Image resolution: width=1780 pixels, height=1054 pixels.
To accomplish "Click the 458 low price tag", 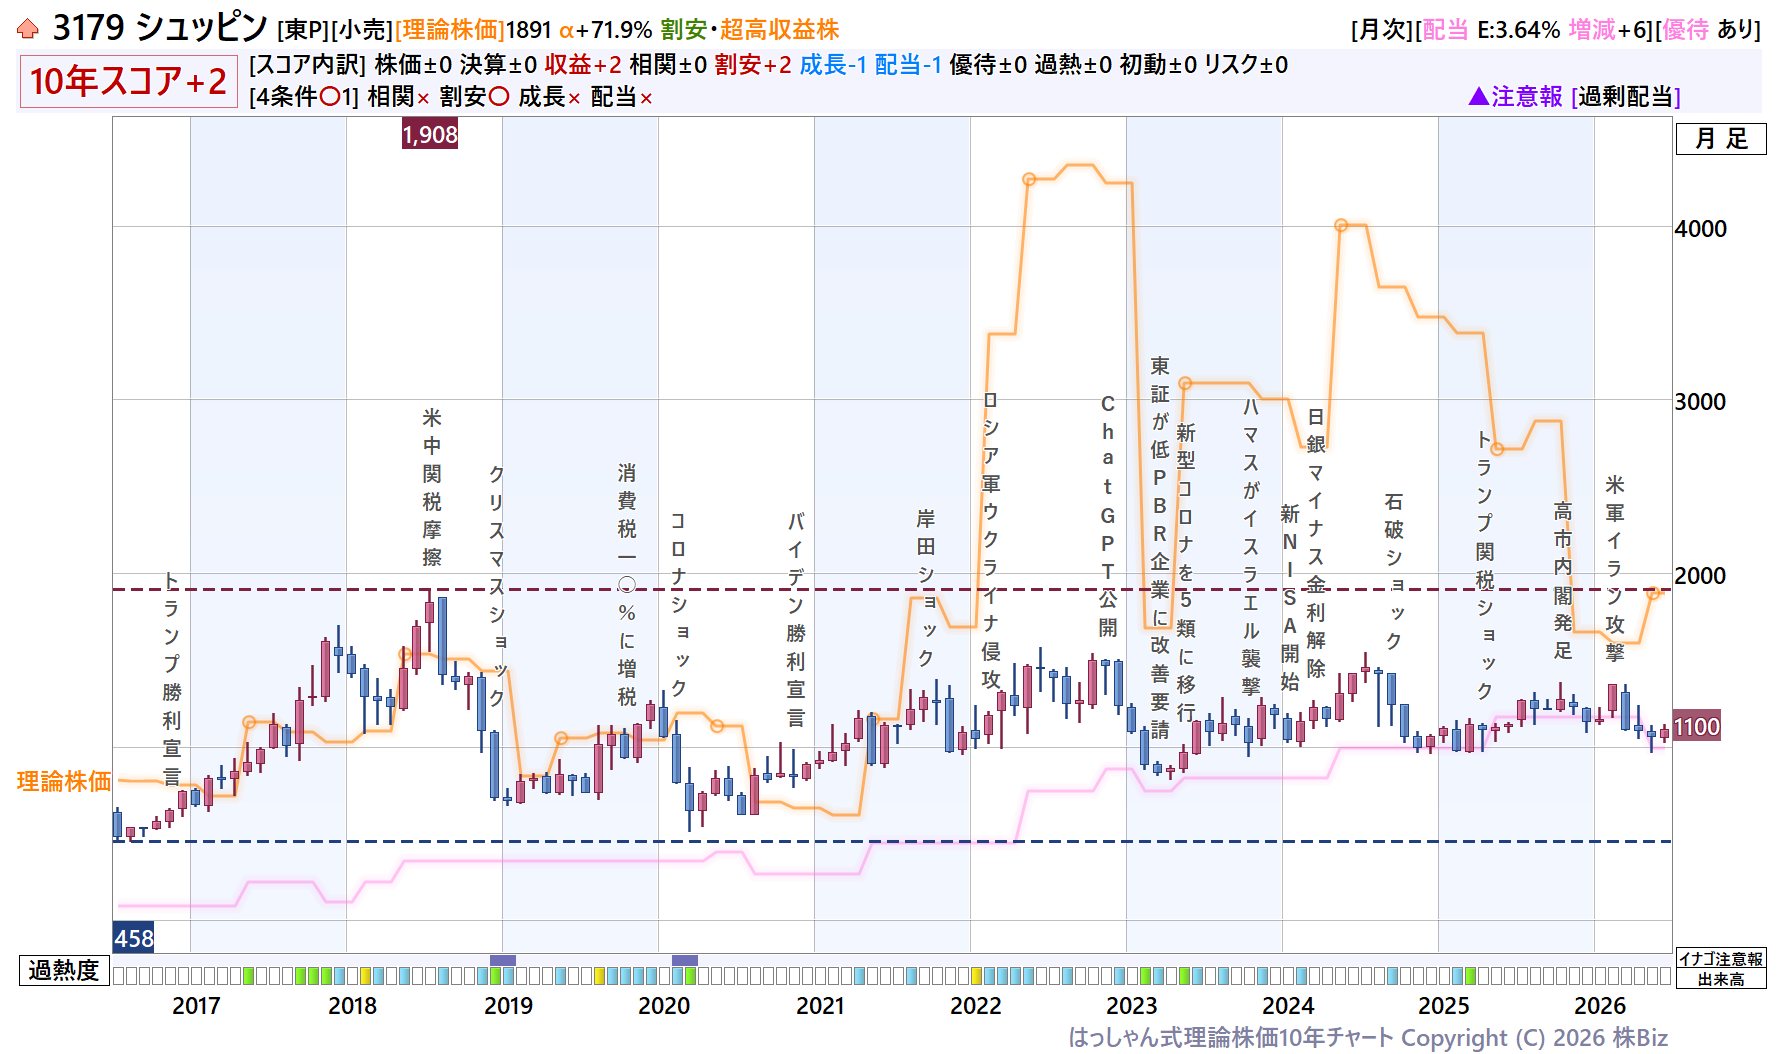I will (x=134, y=938).
